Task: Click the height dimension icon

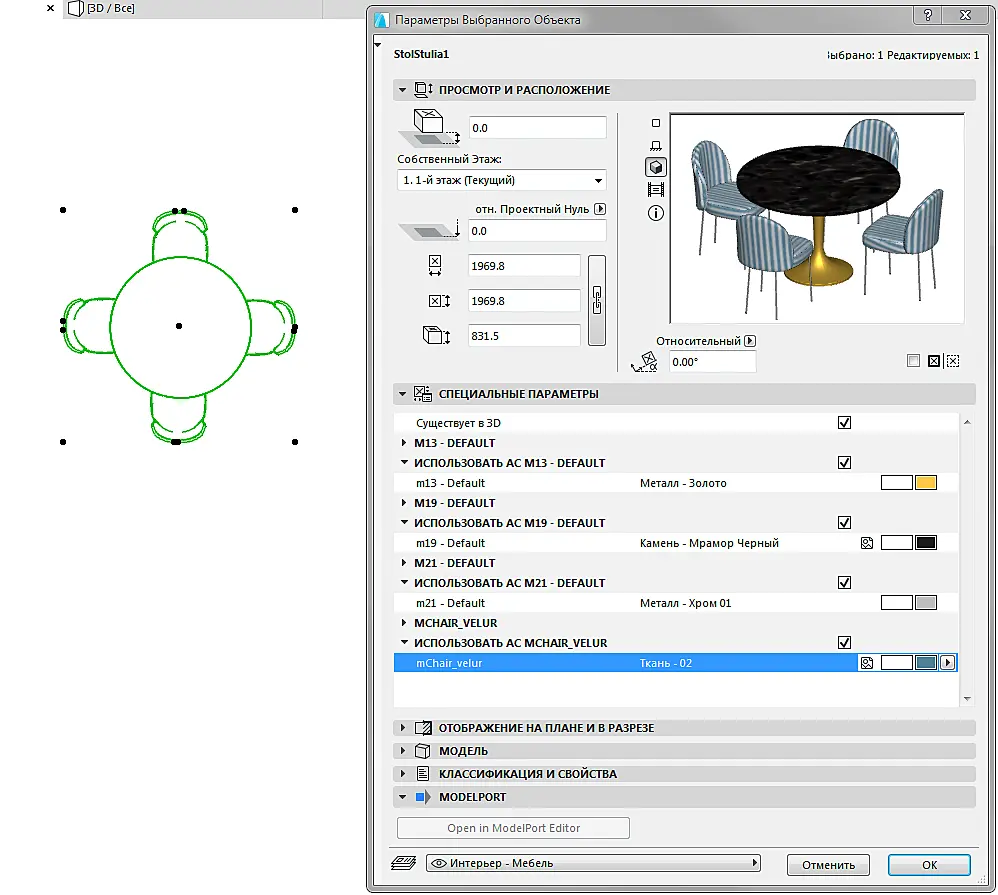Action: (437, 335)
